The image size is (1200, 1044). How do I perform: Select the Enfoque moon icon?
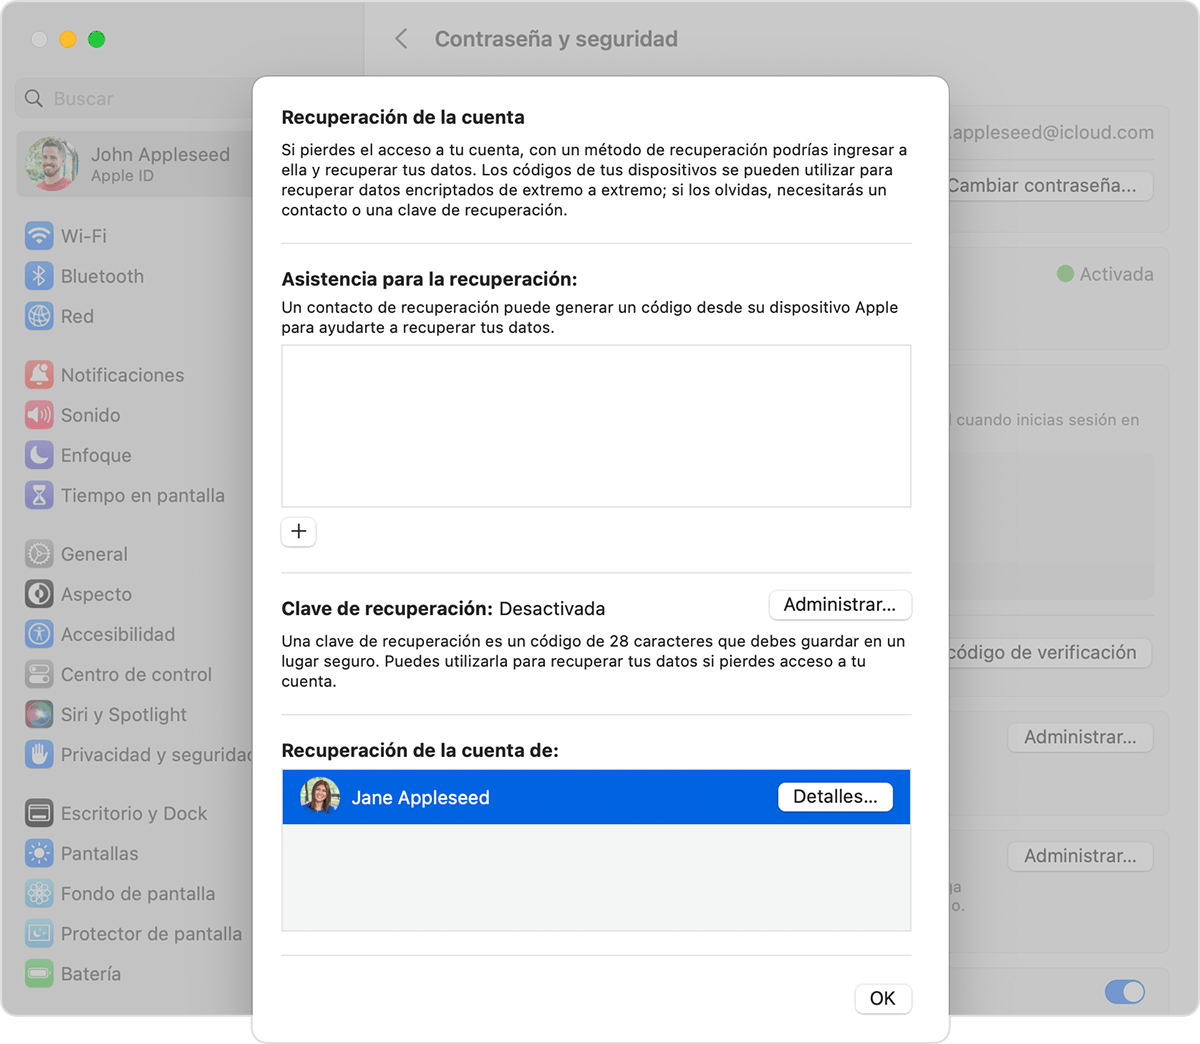click(39, 455)
